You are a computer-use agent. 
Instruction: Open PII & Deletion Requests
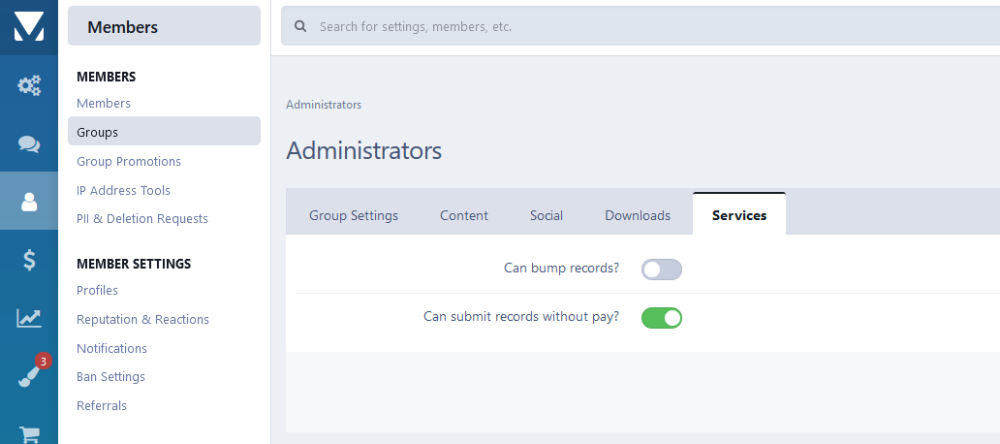click(142, 219)
